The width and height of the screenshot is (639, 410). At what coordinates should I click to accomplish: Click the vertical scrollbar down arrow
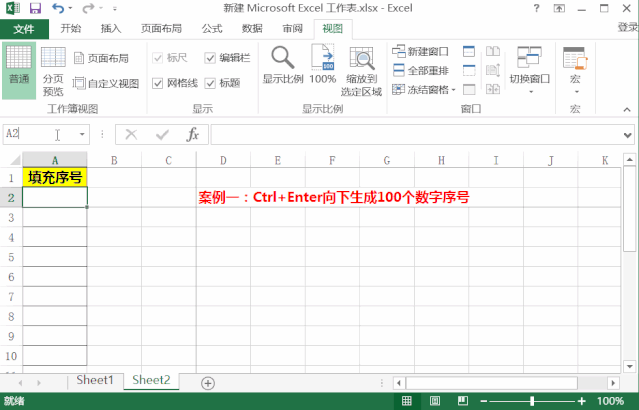[630, 366]
